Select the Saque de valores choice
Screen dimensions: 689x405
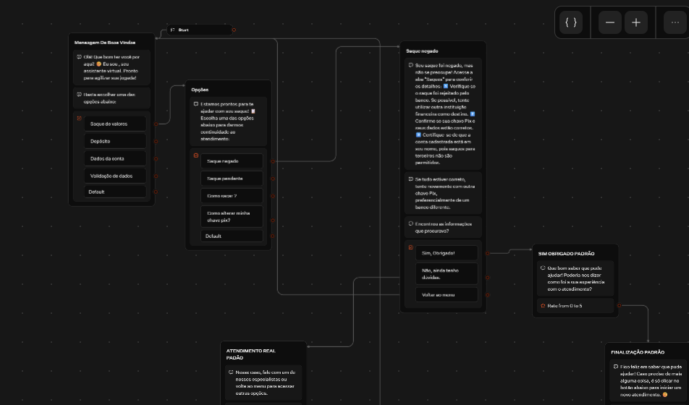[108, 124]
